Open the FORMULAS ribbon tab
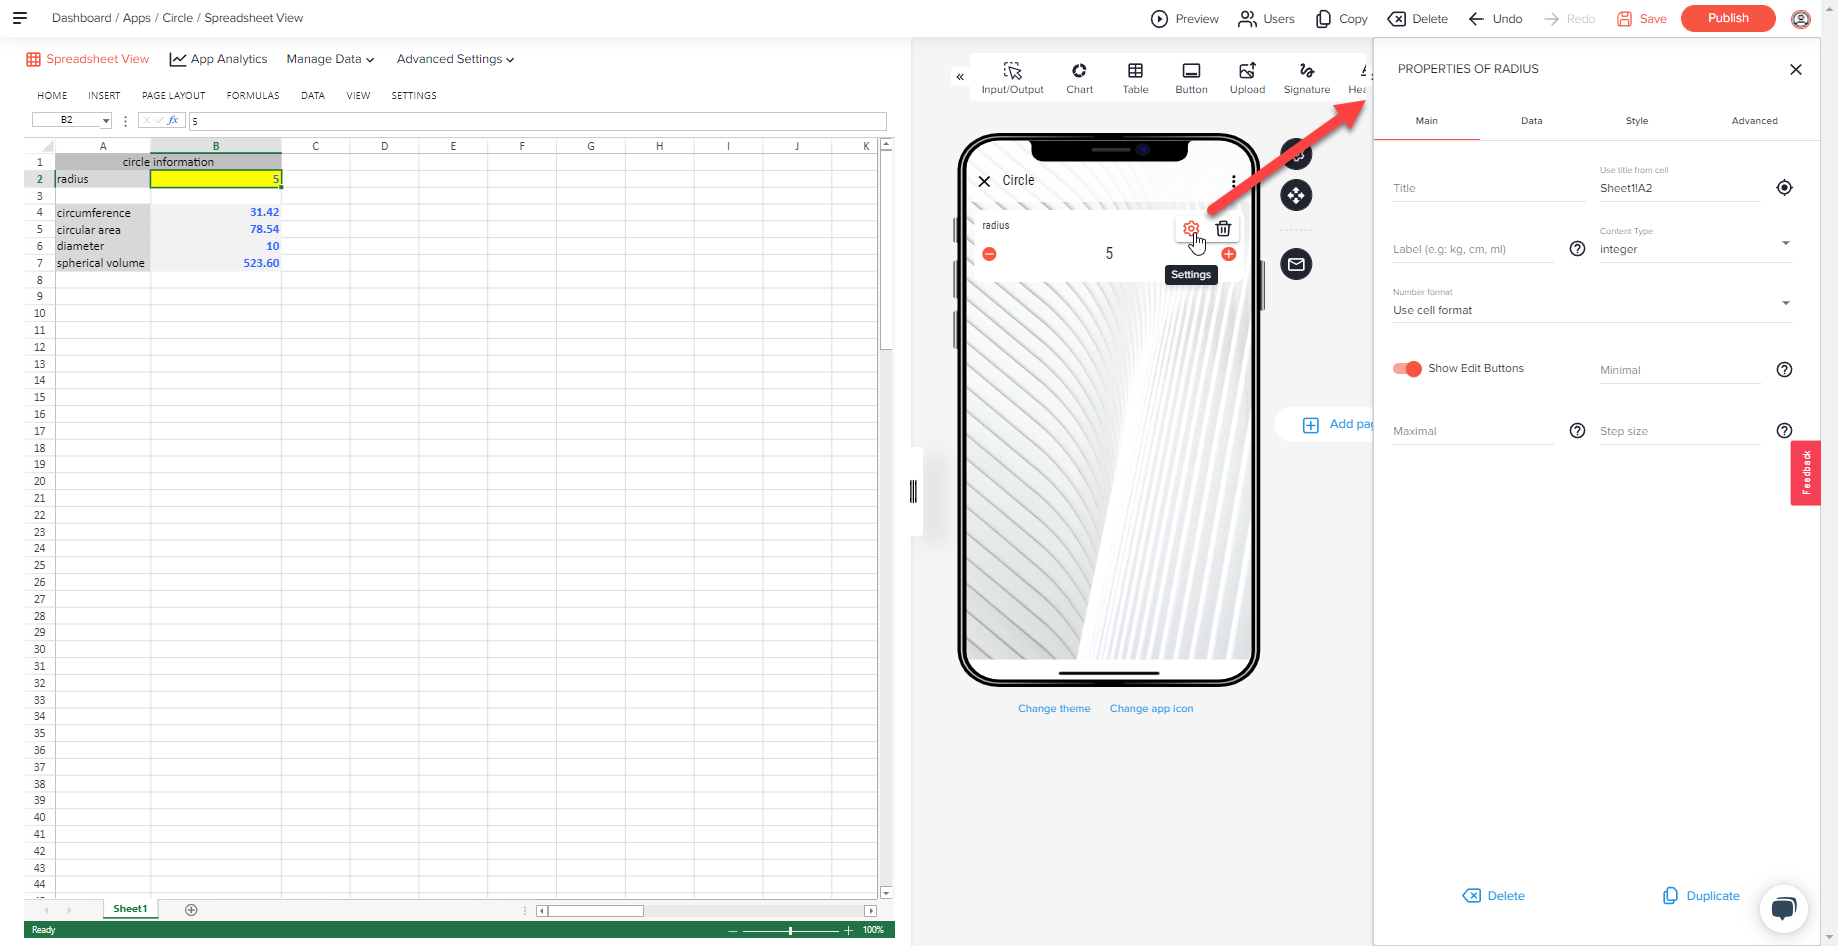The image size is (1838, 946). (253, 96)
